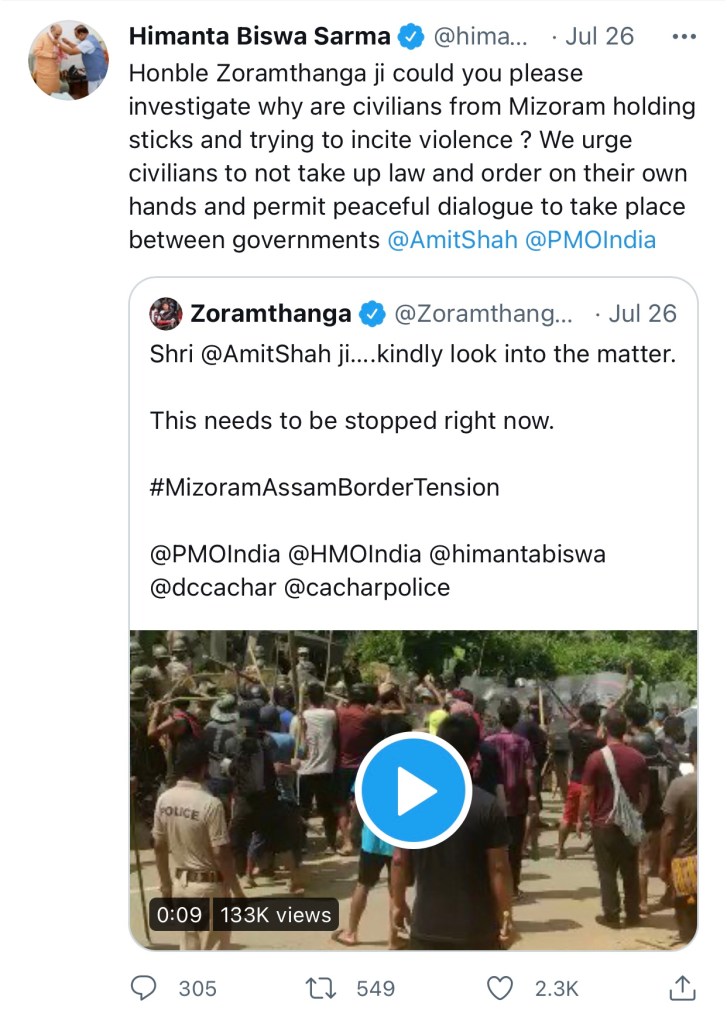The height and width of the screenshot is (1024, 727).
Task: Tap the share upload icon
Action: 682,988
